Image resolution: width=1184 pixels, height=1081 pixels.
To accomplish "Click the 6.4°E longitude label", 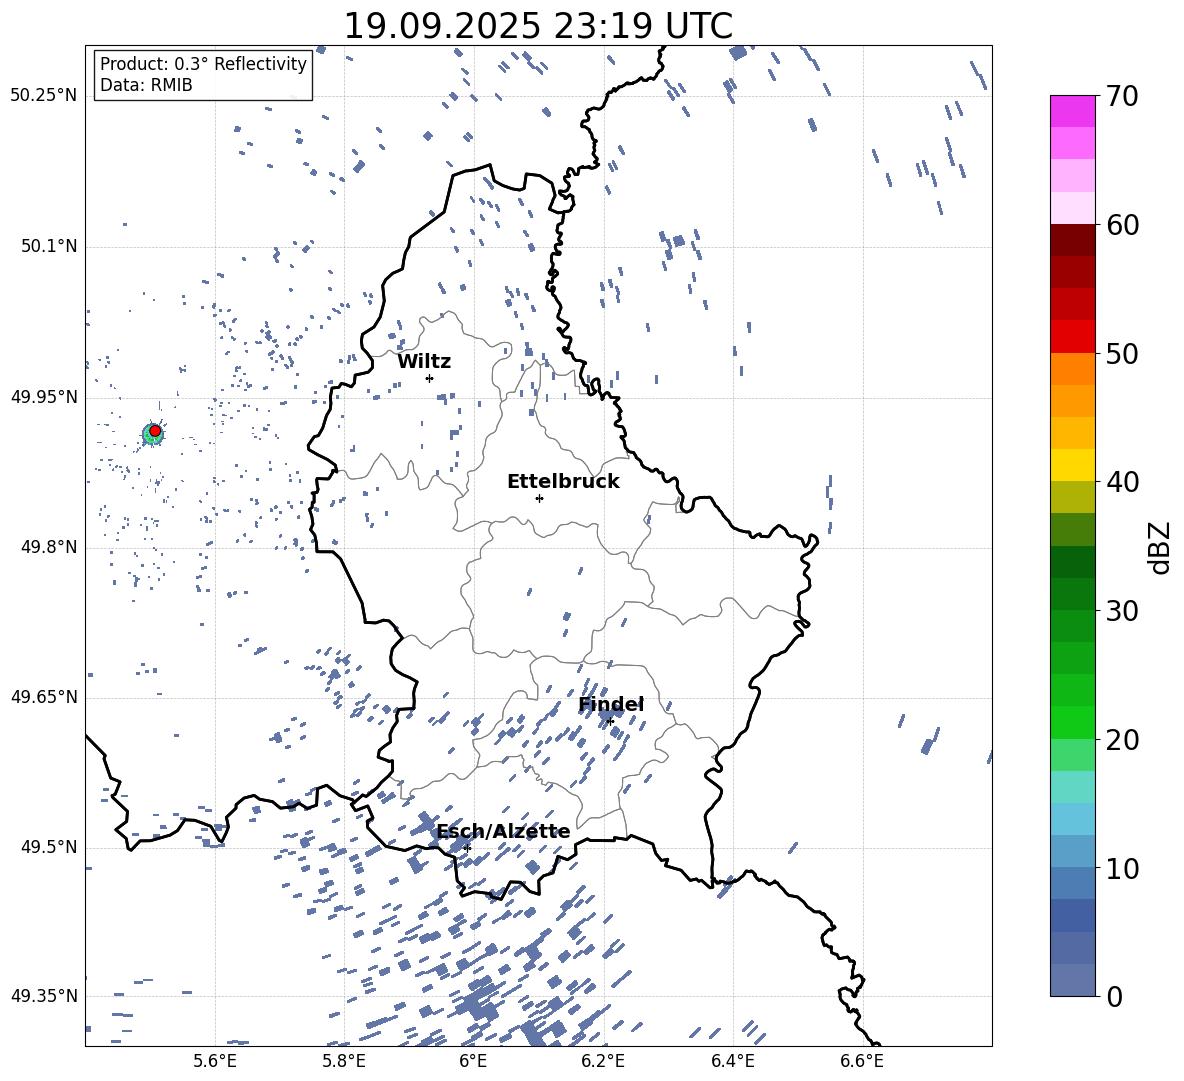I will (x=732, y=1061).
